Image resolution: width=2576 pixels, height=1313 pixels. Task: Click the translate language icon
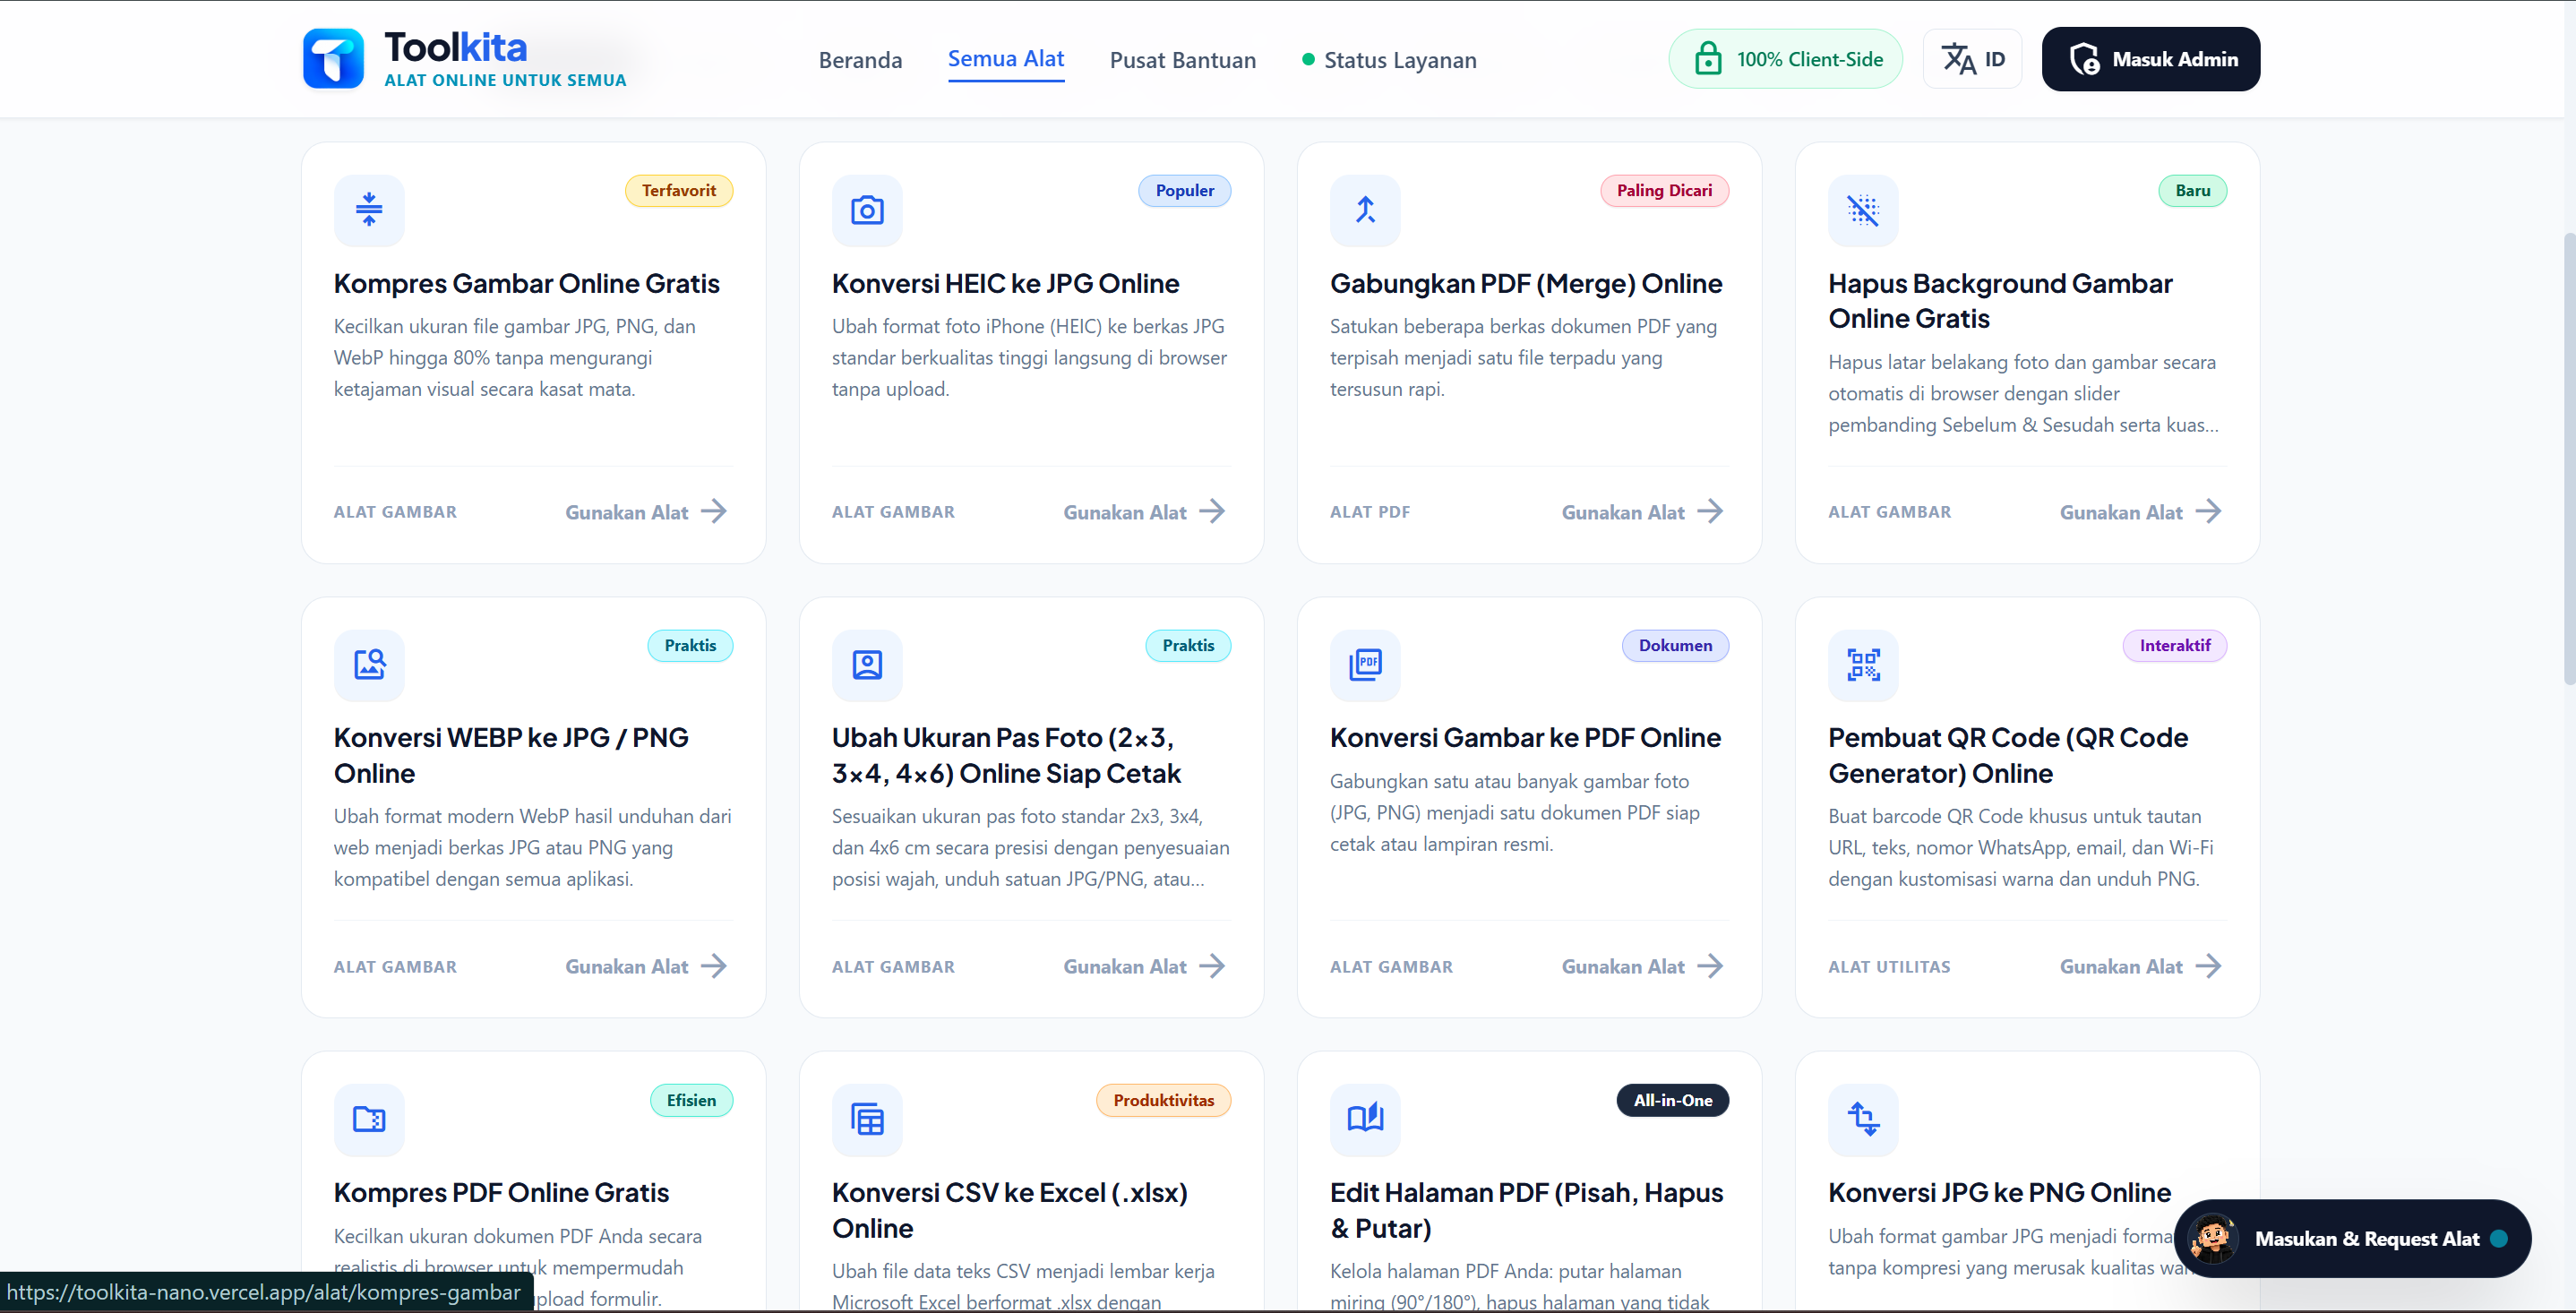coord(1958,59)
